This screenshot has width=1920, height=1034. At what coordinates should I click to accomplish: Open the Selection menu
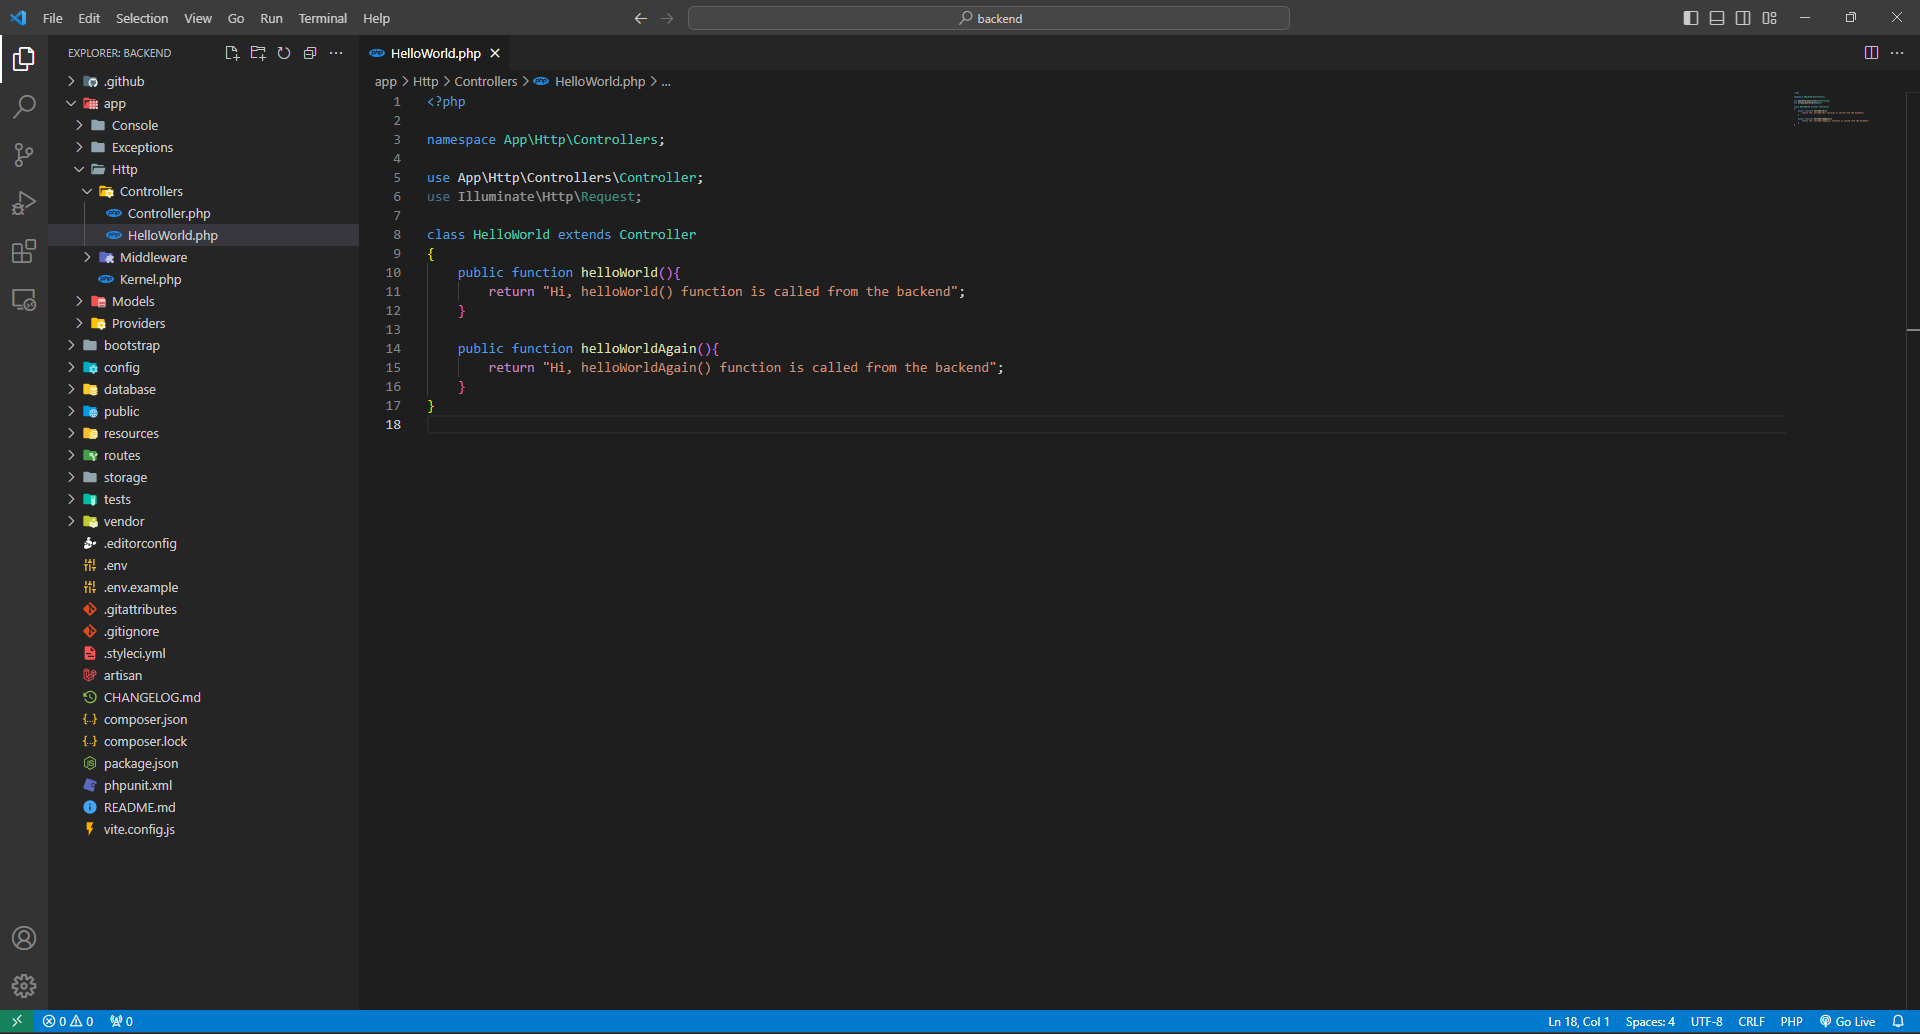142,18
